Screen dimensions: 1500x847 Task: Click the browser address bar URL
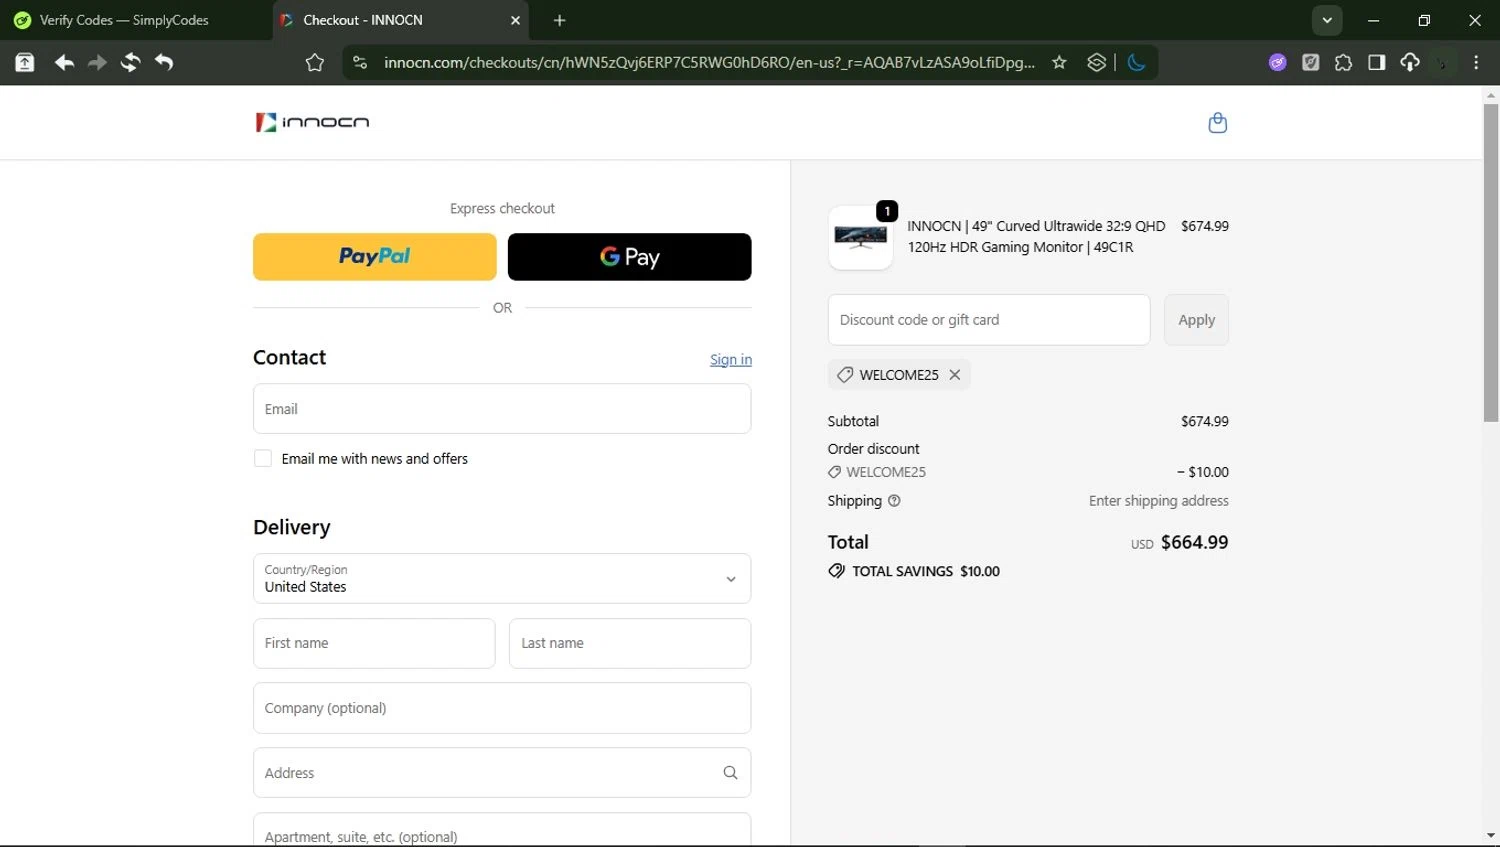pyautogui.click(x=709, y=62)
